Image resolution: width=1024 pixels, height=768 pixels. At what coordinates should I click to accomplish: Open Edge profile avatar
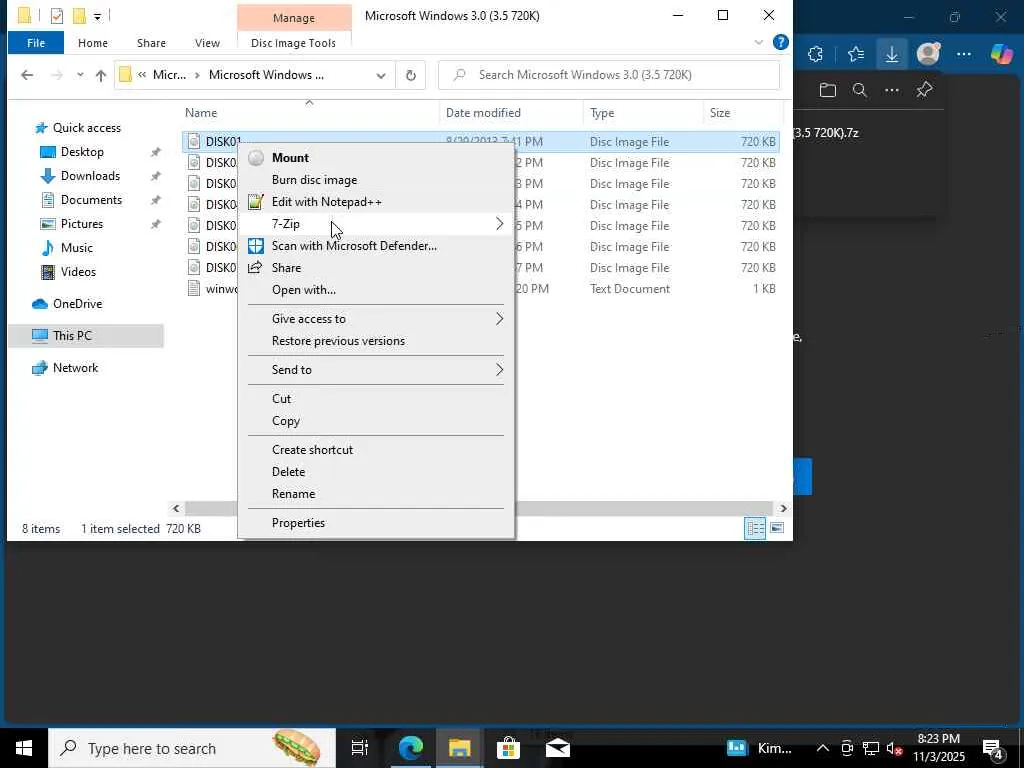click(x=928, y=54)
